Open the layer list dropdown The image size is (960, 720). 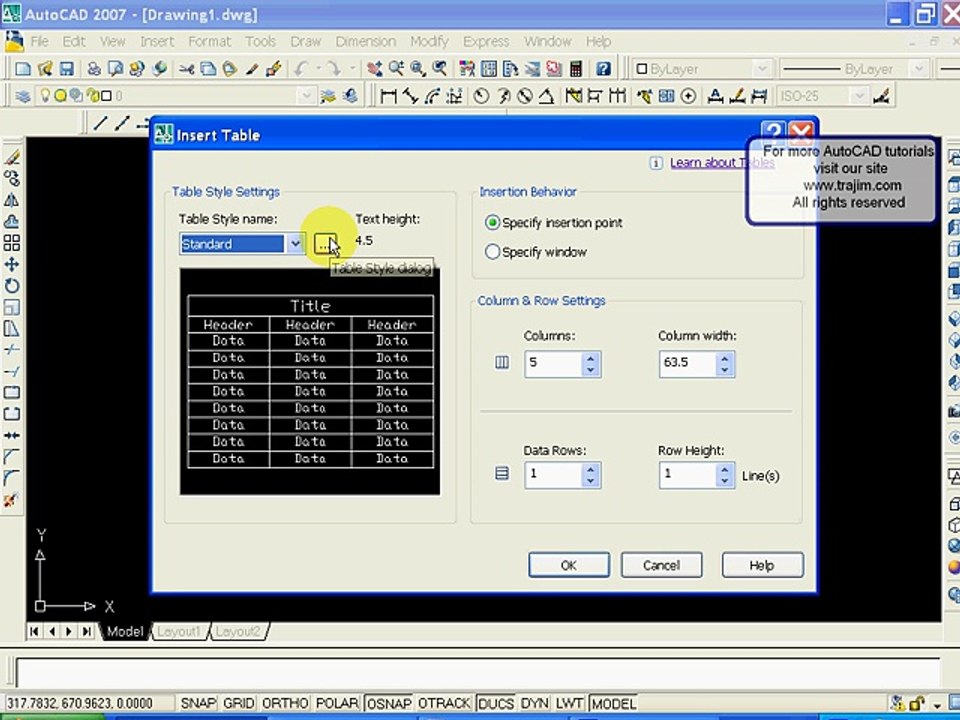tap(306, 96)
